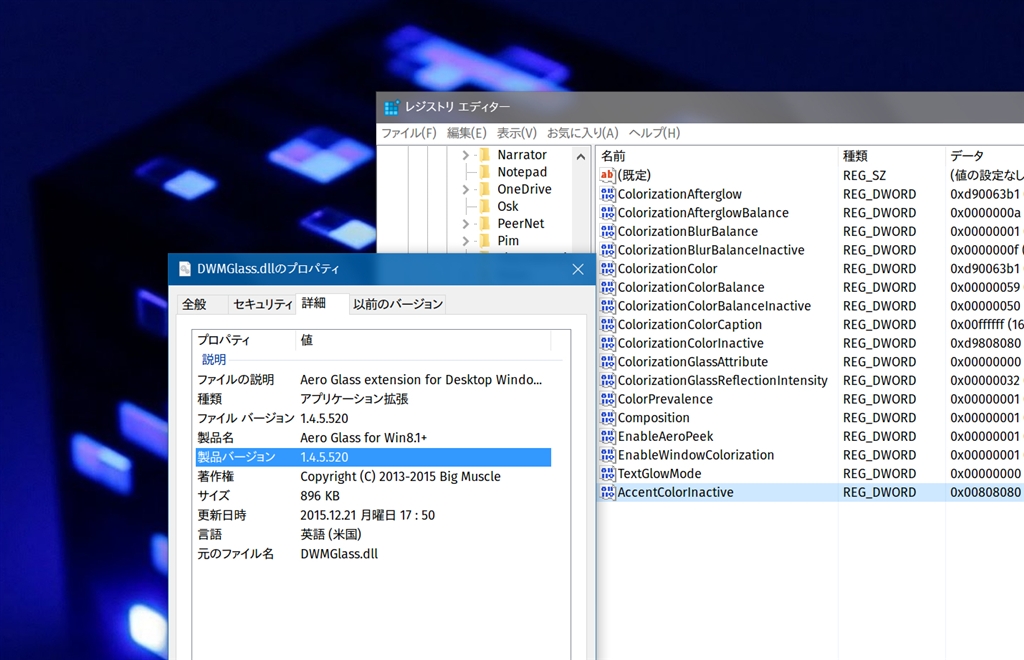Open the ファイル(F) menu

point(409,133)
